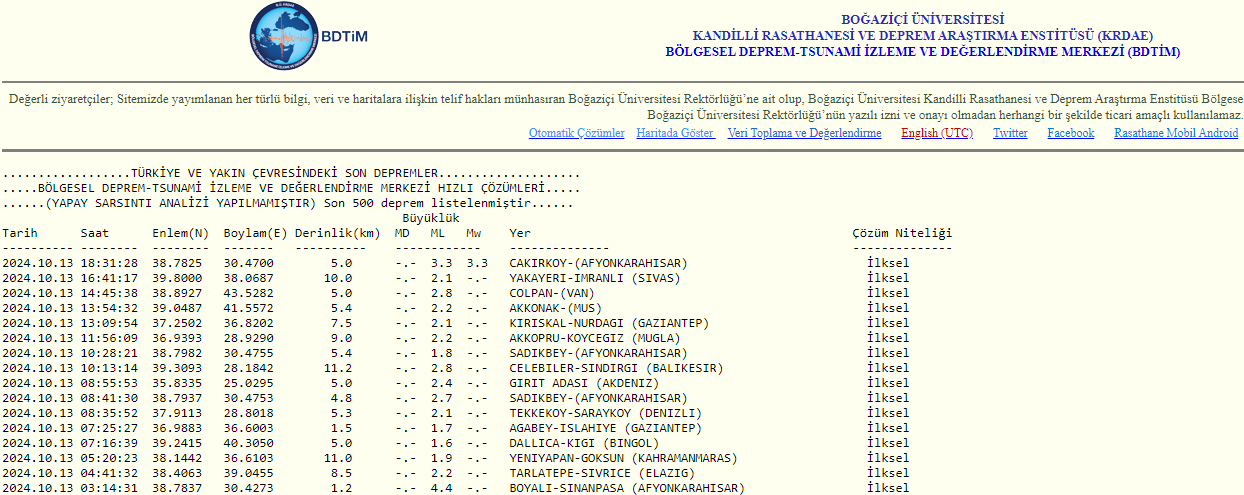
Task: Open the Otomatik Çözümler link
Action: click(x=576, y=133)
